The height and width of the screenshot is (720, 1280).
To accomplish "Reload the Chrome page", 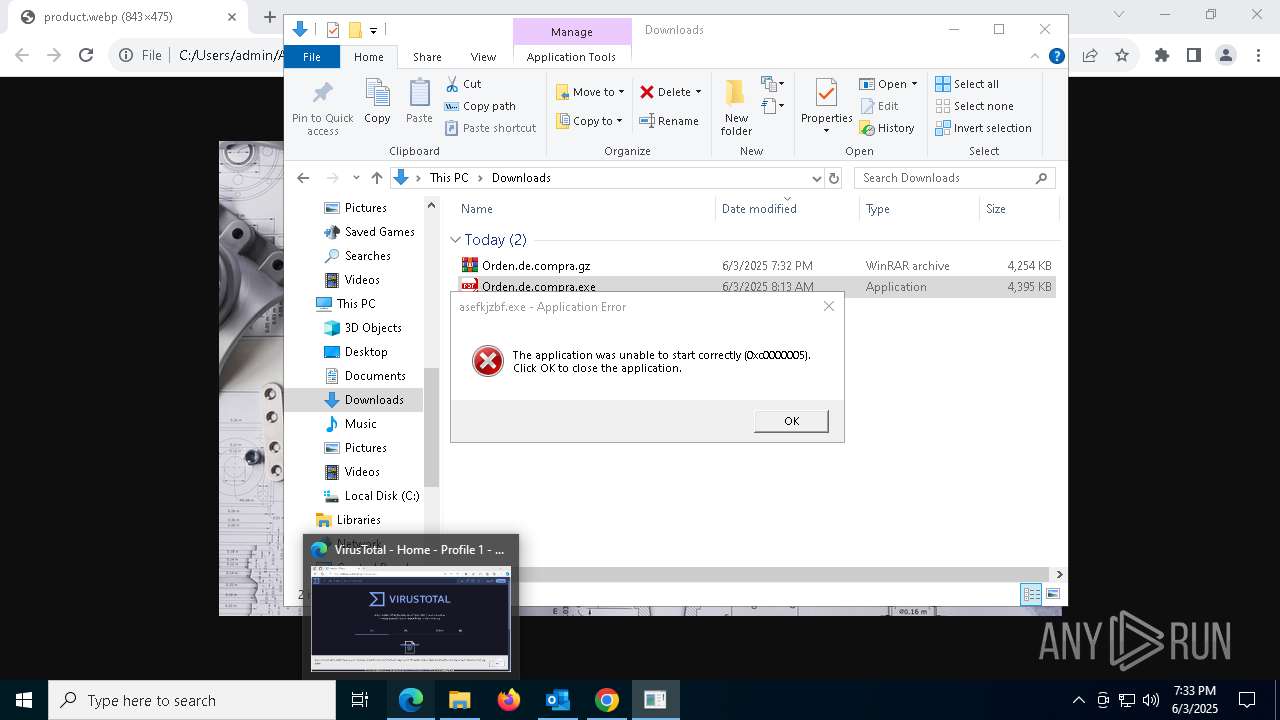I will tap(86, 56).
